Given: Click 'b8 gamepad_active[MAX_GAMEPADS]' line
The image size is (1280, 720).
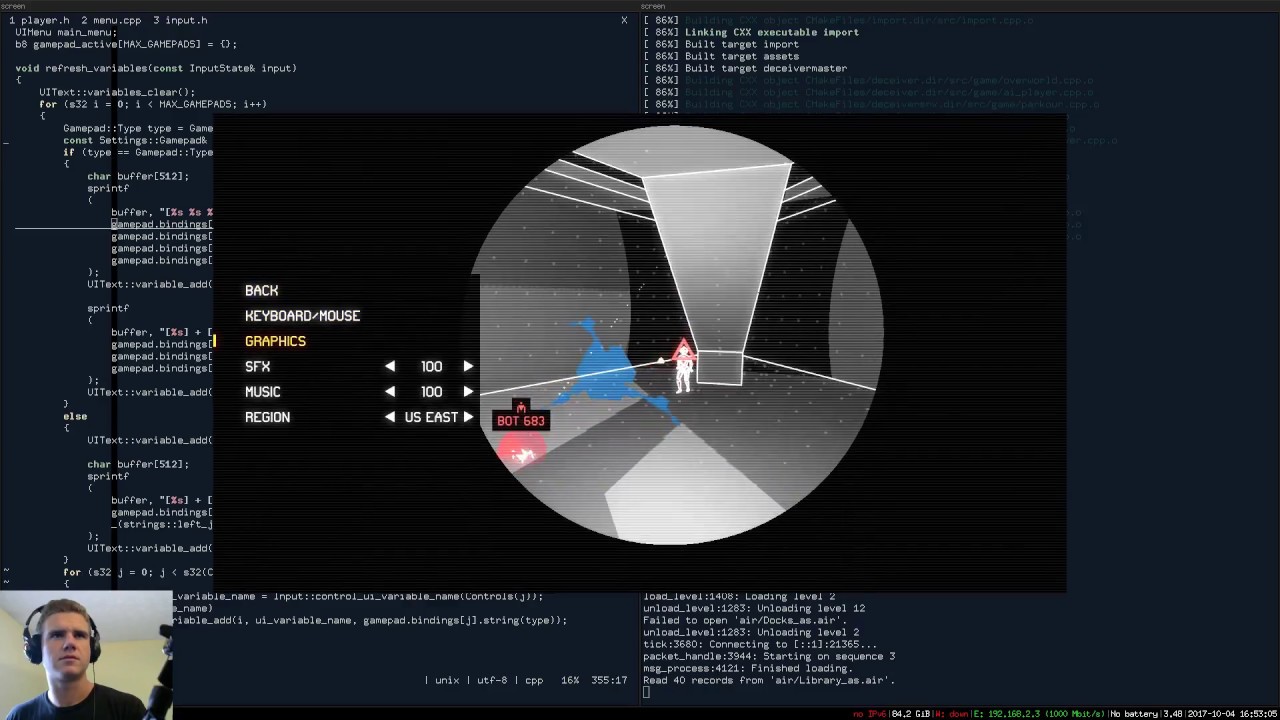Looking at the screenshot, I should (126, 44).
